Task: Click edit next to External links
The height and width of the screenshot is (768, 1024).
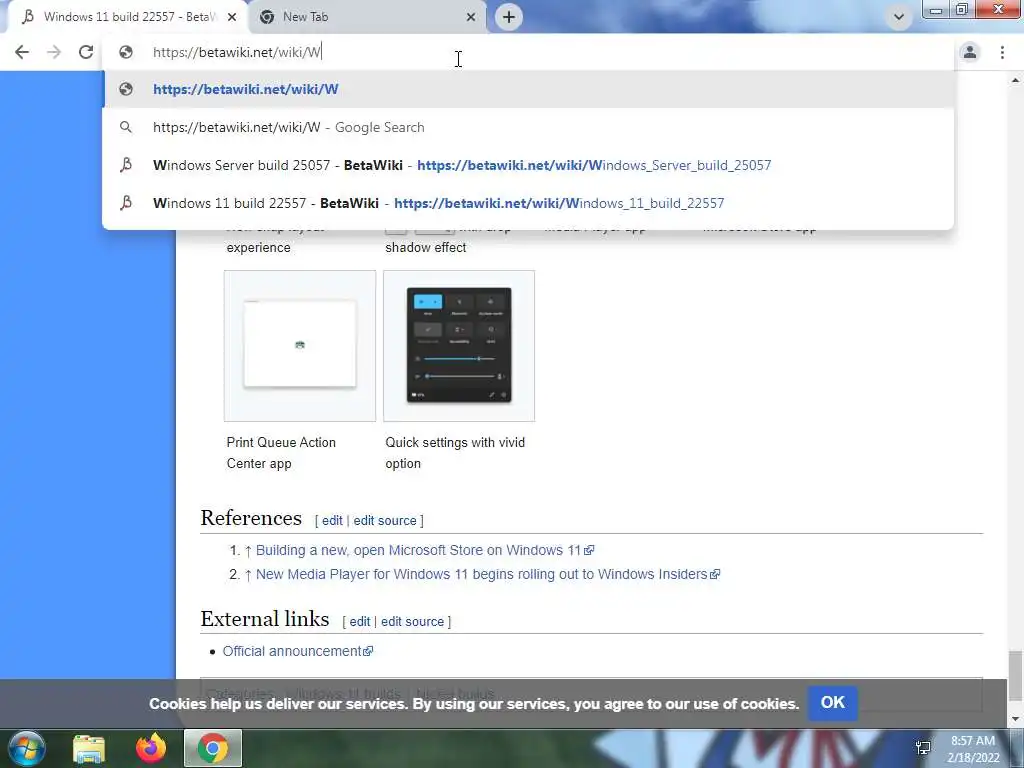Action: click(359, 622)
